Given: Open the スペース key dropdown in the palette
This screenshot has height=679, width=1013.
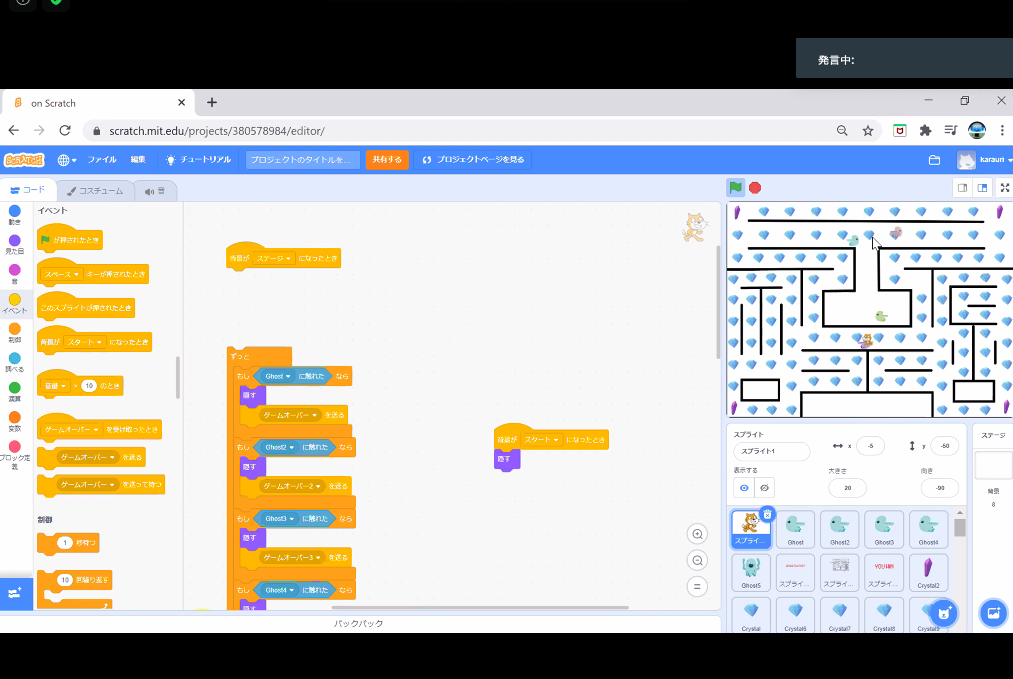Looking at the screenshot, I should coord(61,275).
